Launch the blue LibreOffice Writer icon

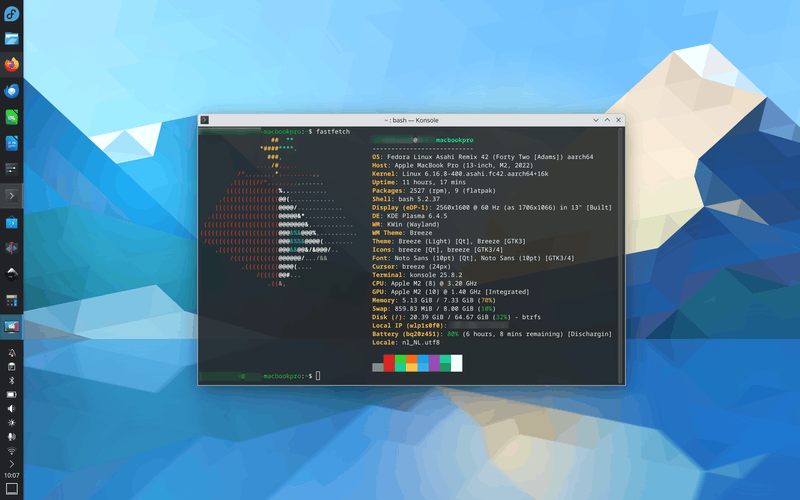[x=11, y=143]
